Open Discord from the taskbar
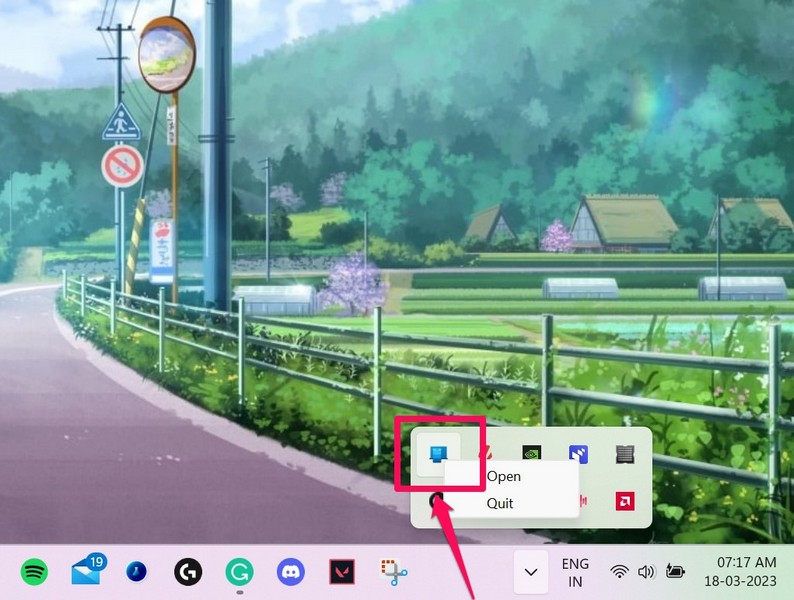 (x=290, y=572)
